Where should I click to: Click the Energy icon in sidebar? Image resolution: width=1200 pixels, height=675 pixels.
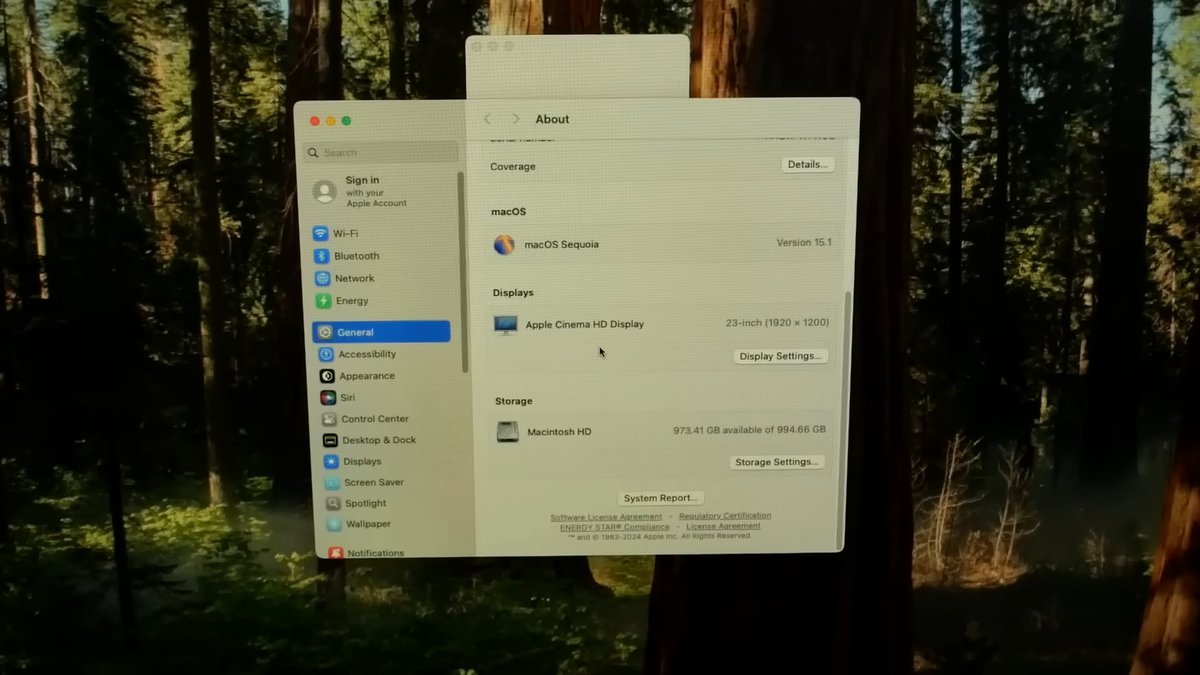[x=323, y=301]
